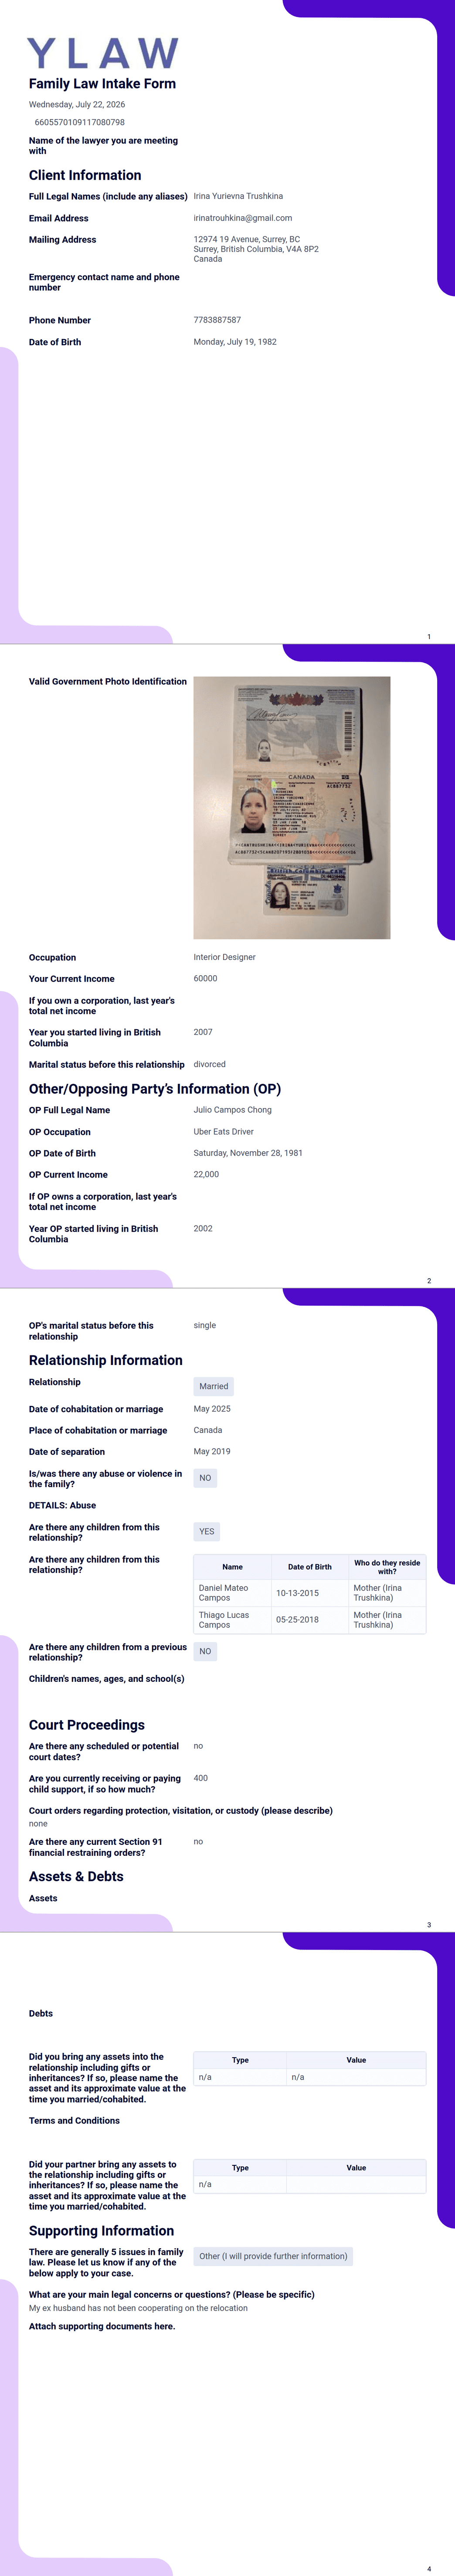Click the email irinatrouhkina@gmail.com

pyautogui.click(x=243, y=218)
